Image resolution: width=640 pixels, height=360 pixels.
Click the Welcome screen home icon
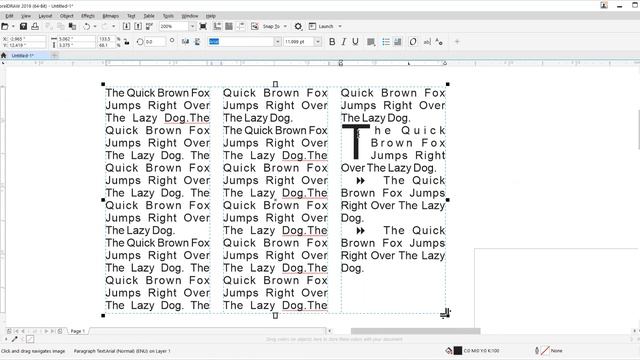point(4,55)
